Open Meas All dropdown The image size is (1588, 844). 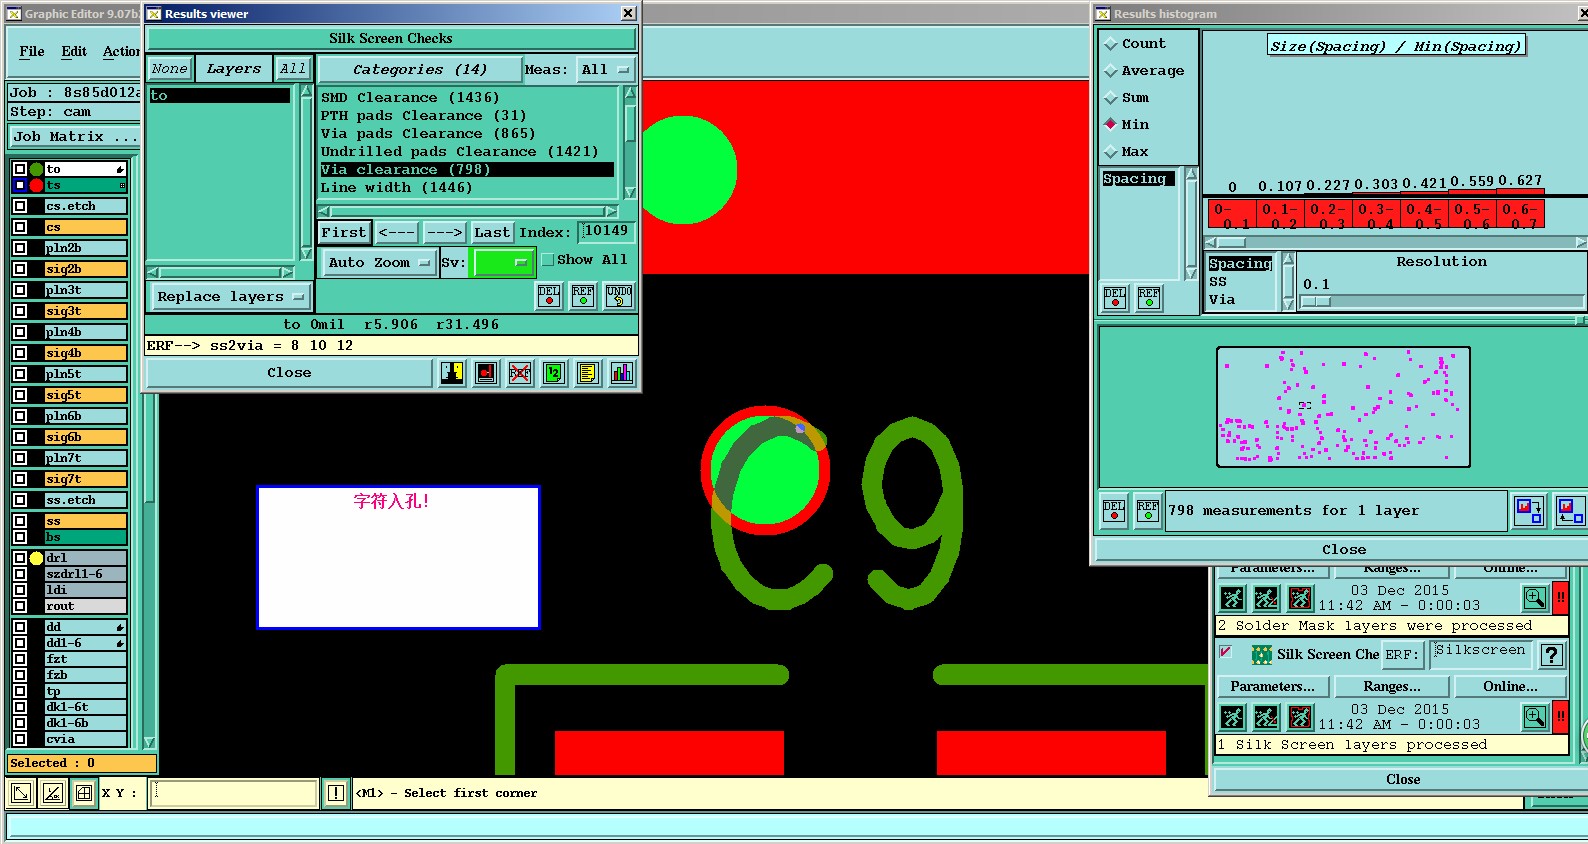coord(606,70)
